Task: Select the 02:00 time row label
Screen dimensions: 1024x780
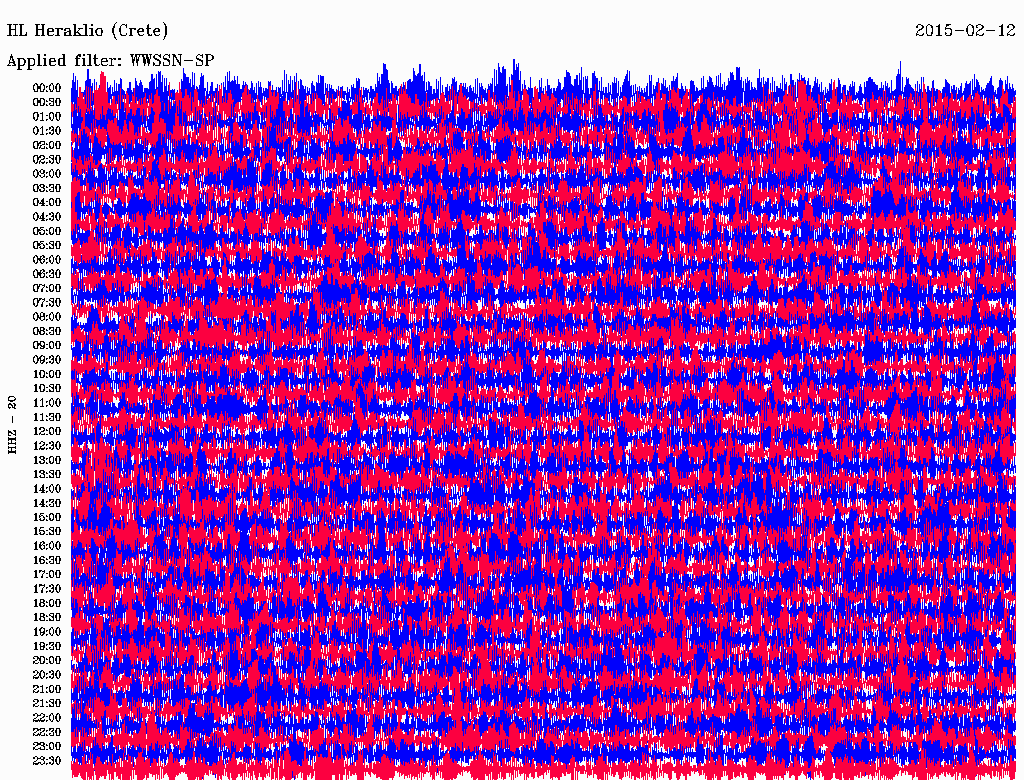Action: [47, 146]
